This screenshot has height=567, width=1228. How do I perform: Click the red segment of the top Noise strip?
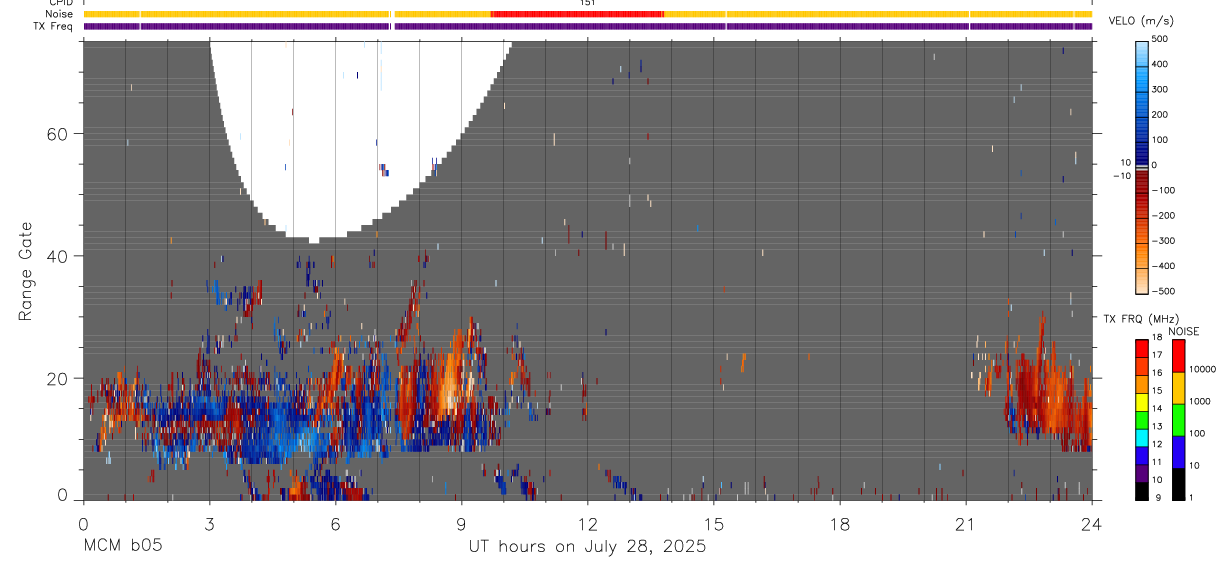[577, 14]
